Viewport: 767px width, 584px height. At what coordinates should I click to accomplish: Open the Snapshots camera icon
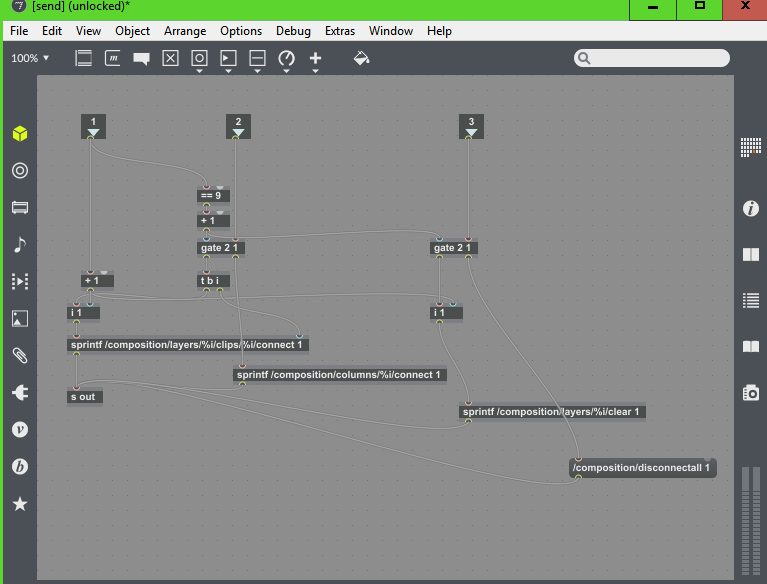pos(750,393)
